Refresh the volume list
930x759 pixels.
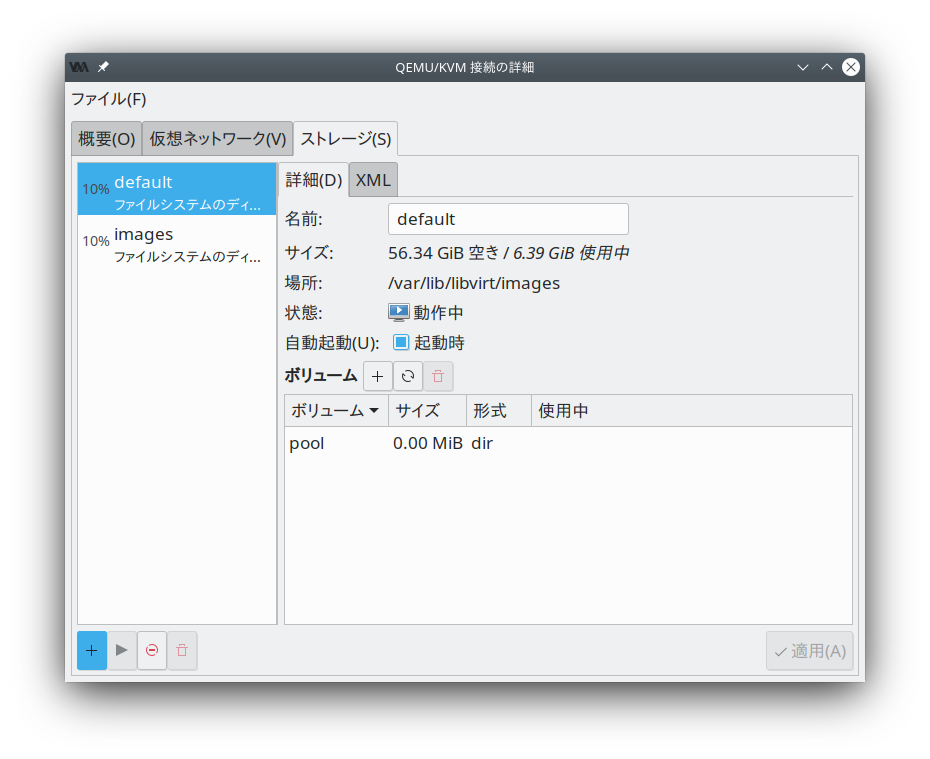pyautogui.click(x=408, y=376)
